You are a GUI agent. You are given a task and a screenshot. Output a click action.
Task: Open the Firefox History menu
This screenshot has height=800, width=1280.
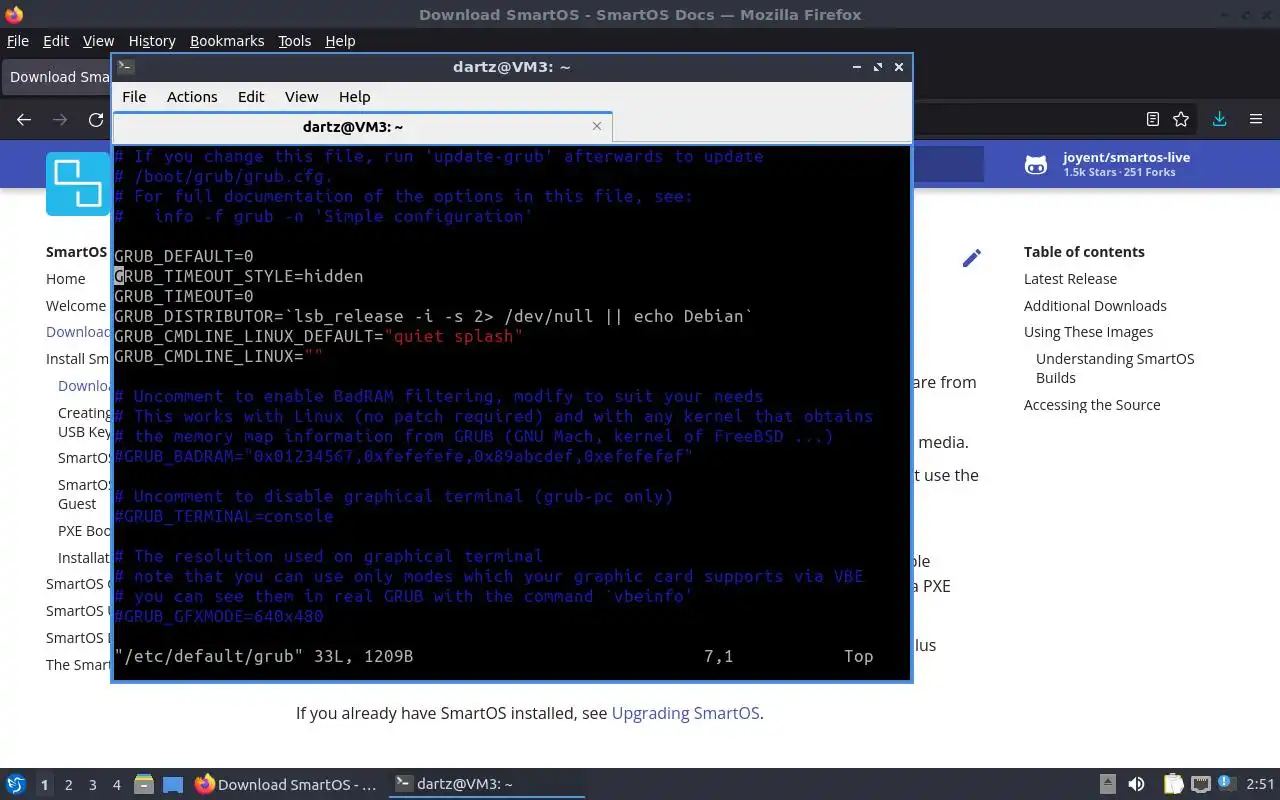(152, 41)
